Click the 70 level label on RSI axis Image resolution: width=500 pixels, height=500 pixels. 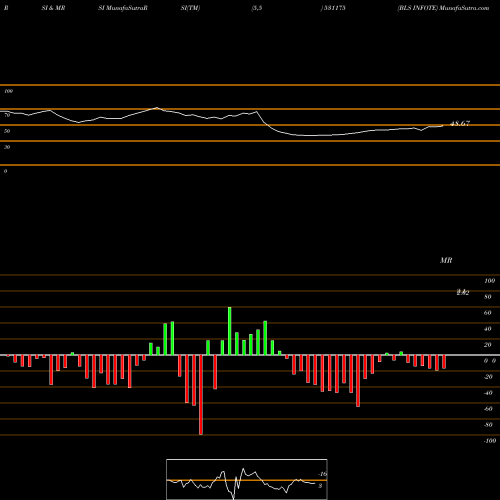7,115
